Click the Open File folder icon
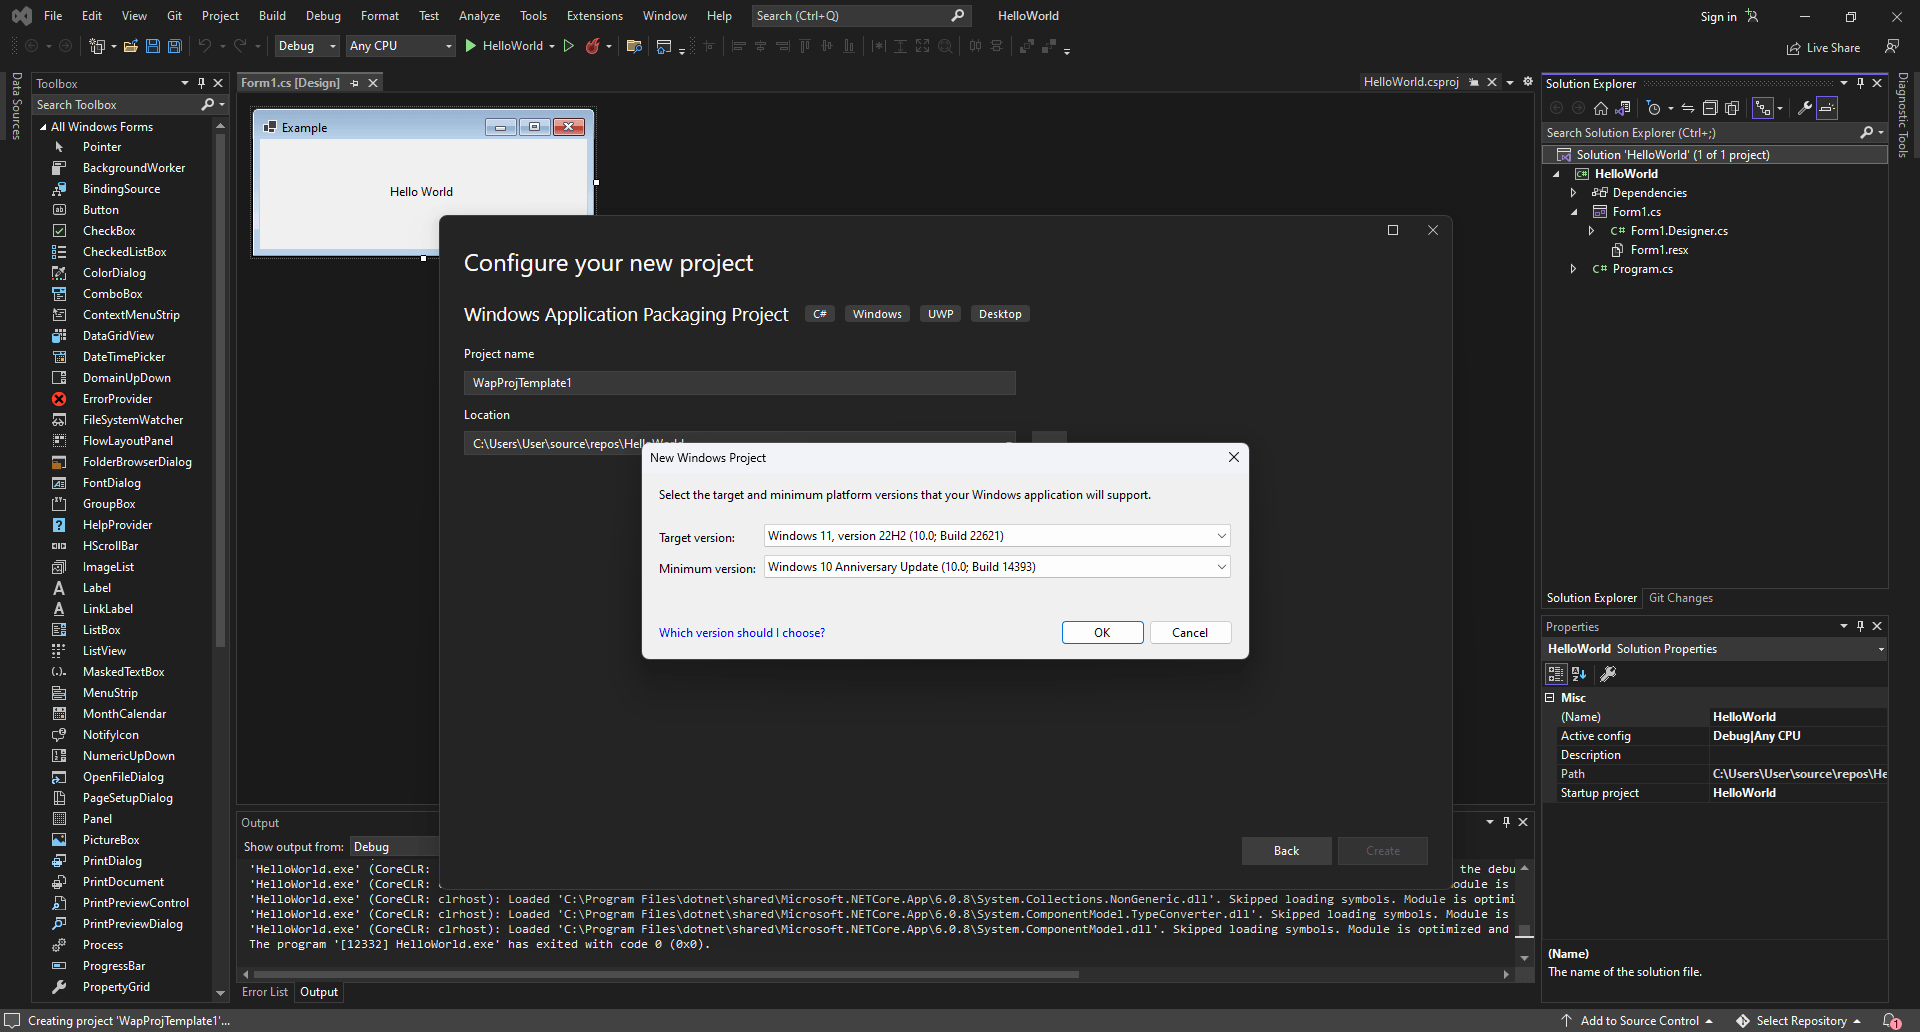The image size is (1922, 1032). (x=131, y=46)
